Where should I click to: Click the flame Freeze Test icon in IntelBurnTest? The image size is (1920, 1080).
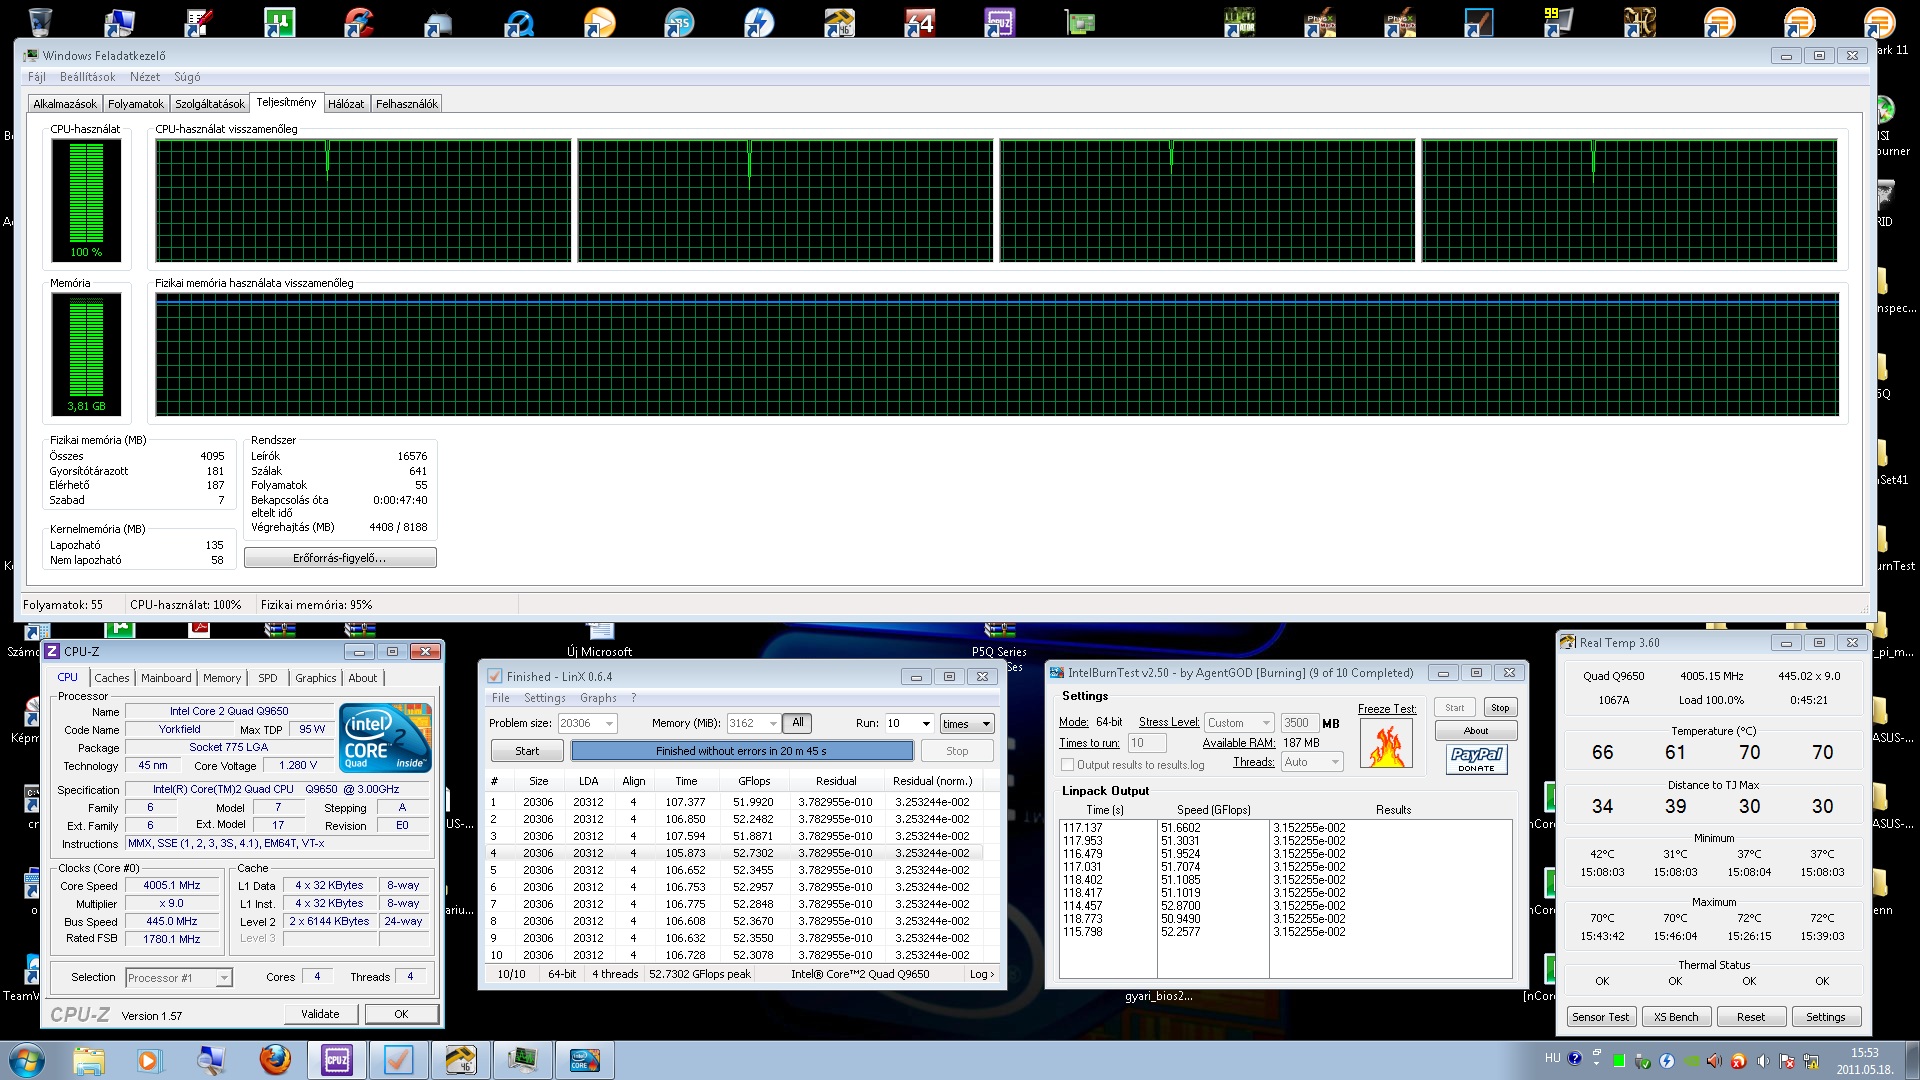click(x=1386, y=744)
